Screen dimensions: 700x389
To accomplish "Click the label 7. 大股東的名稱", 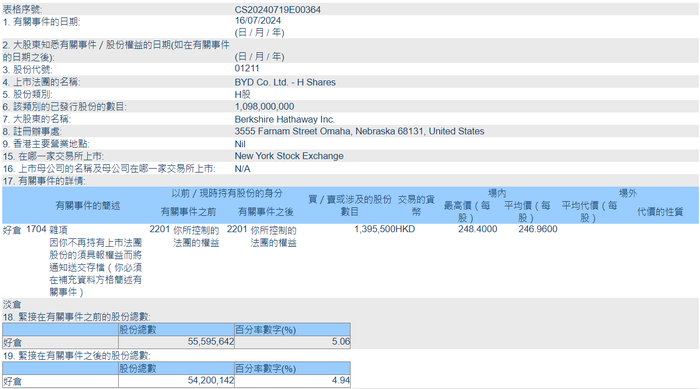I will click(x=37, y=119).
